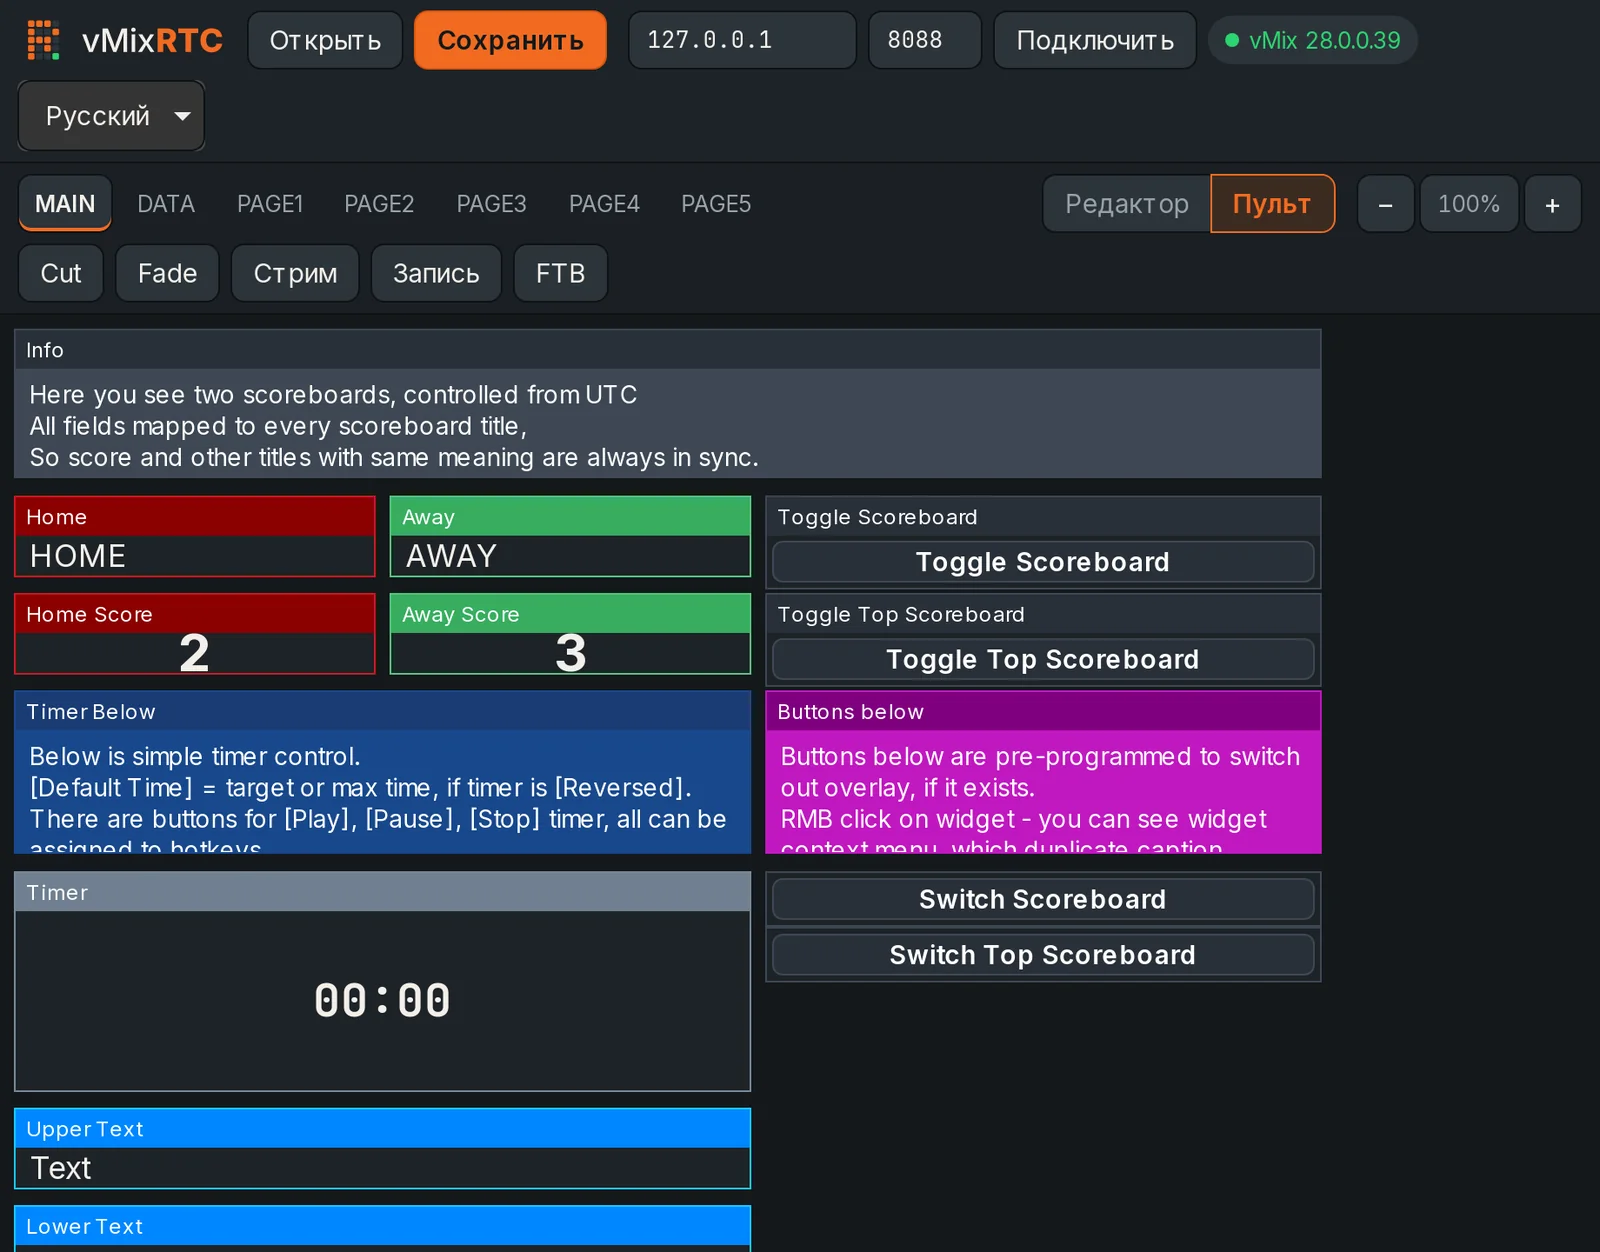The width and height of the screenshot is (1600, 1252).
Task: Toggle the Стрим streaming button
Action: tap(295, 273)
